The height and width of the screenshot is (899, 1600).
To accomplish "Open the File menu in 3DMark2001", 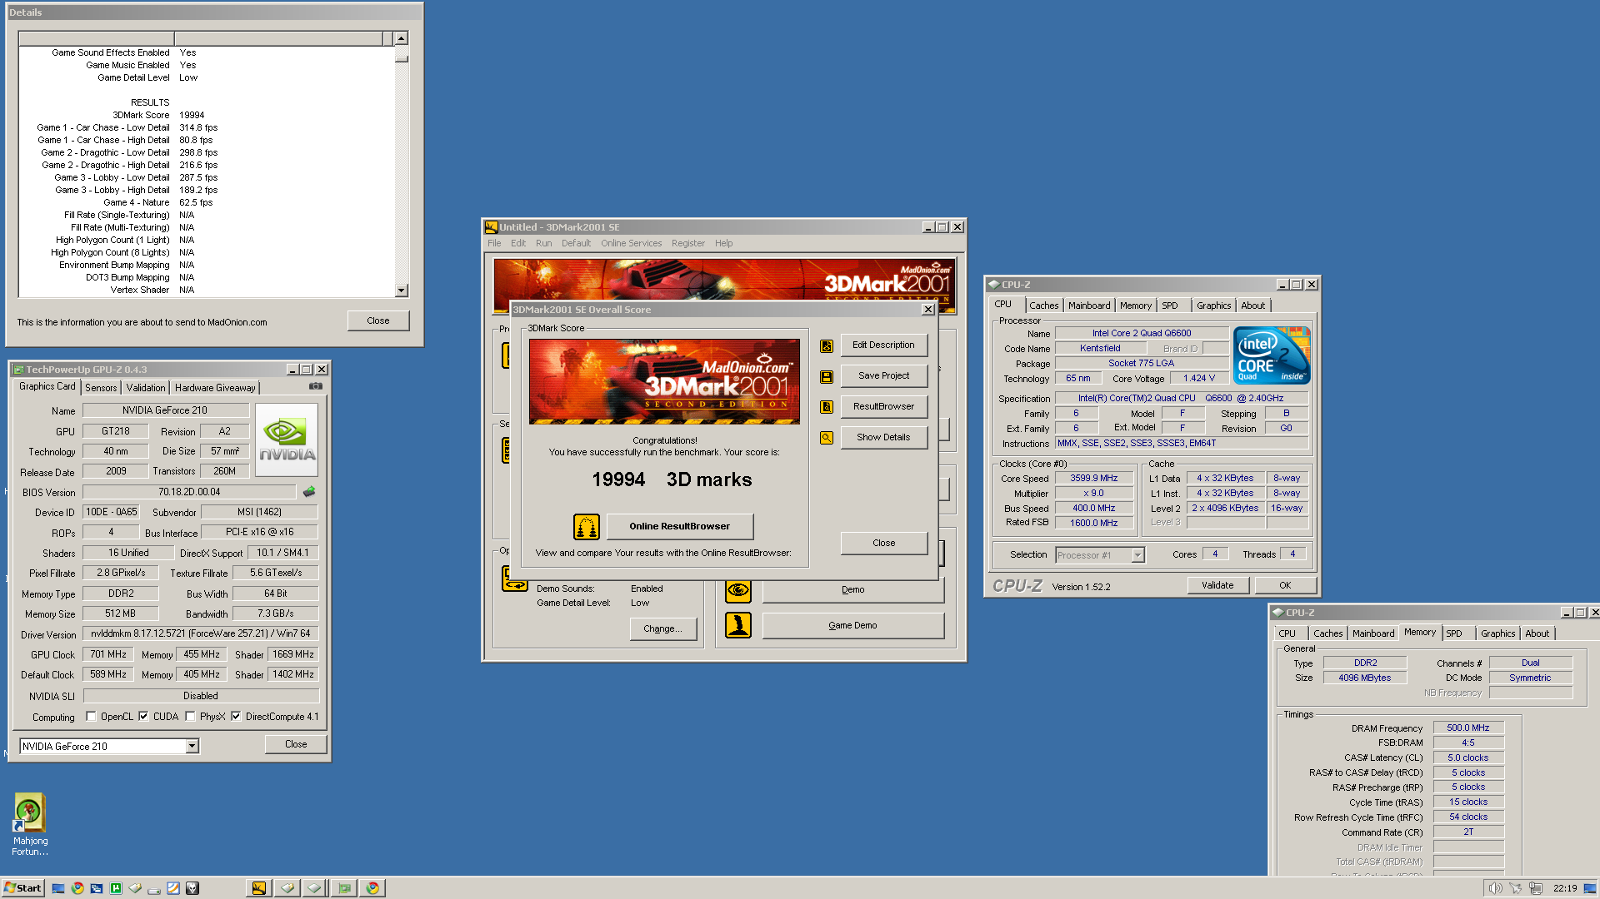I will [494, 243].
